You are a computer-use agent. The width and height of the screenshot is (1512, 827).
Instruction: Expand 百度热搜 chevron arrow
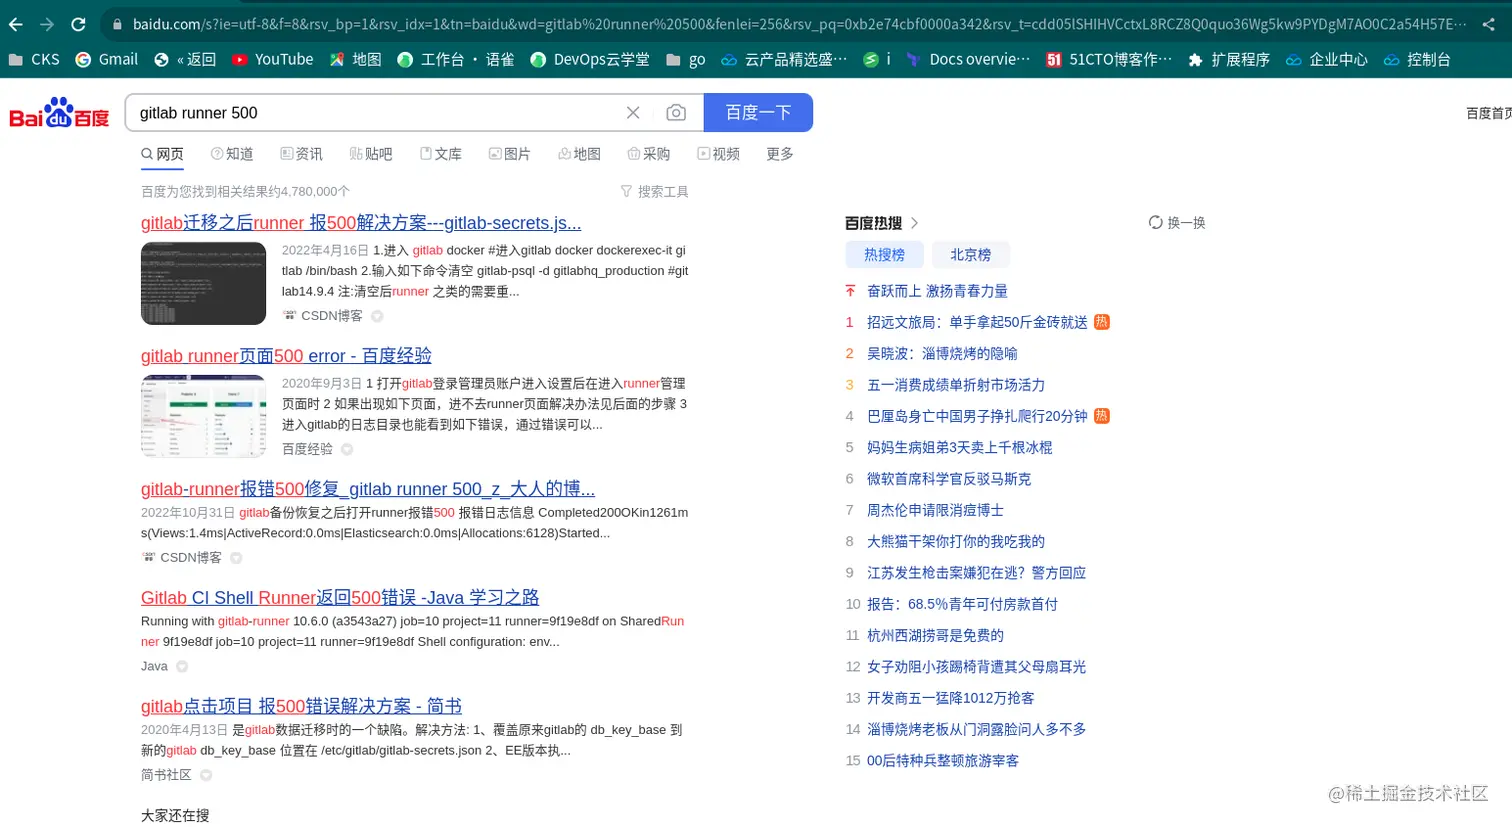coord(914,223)
